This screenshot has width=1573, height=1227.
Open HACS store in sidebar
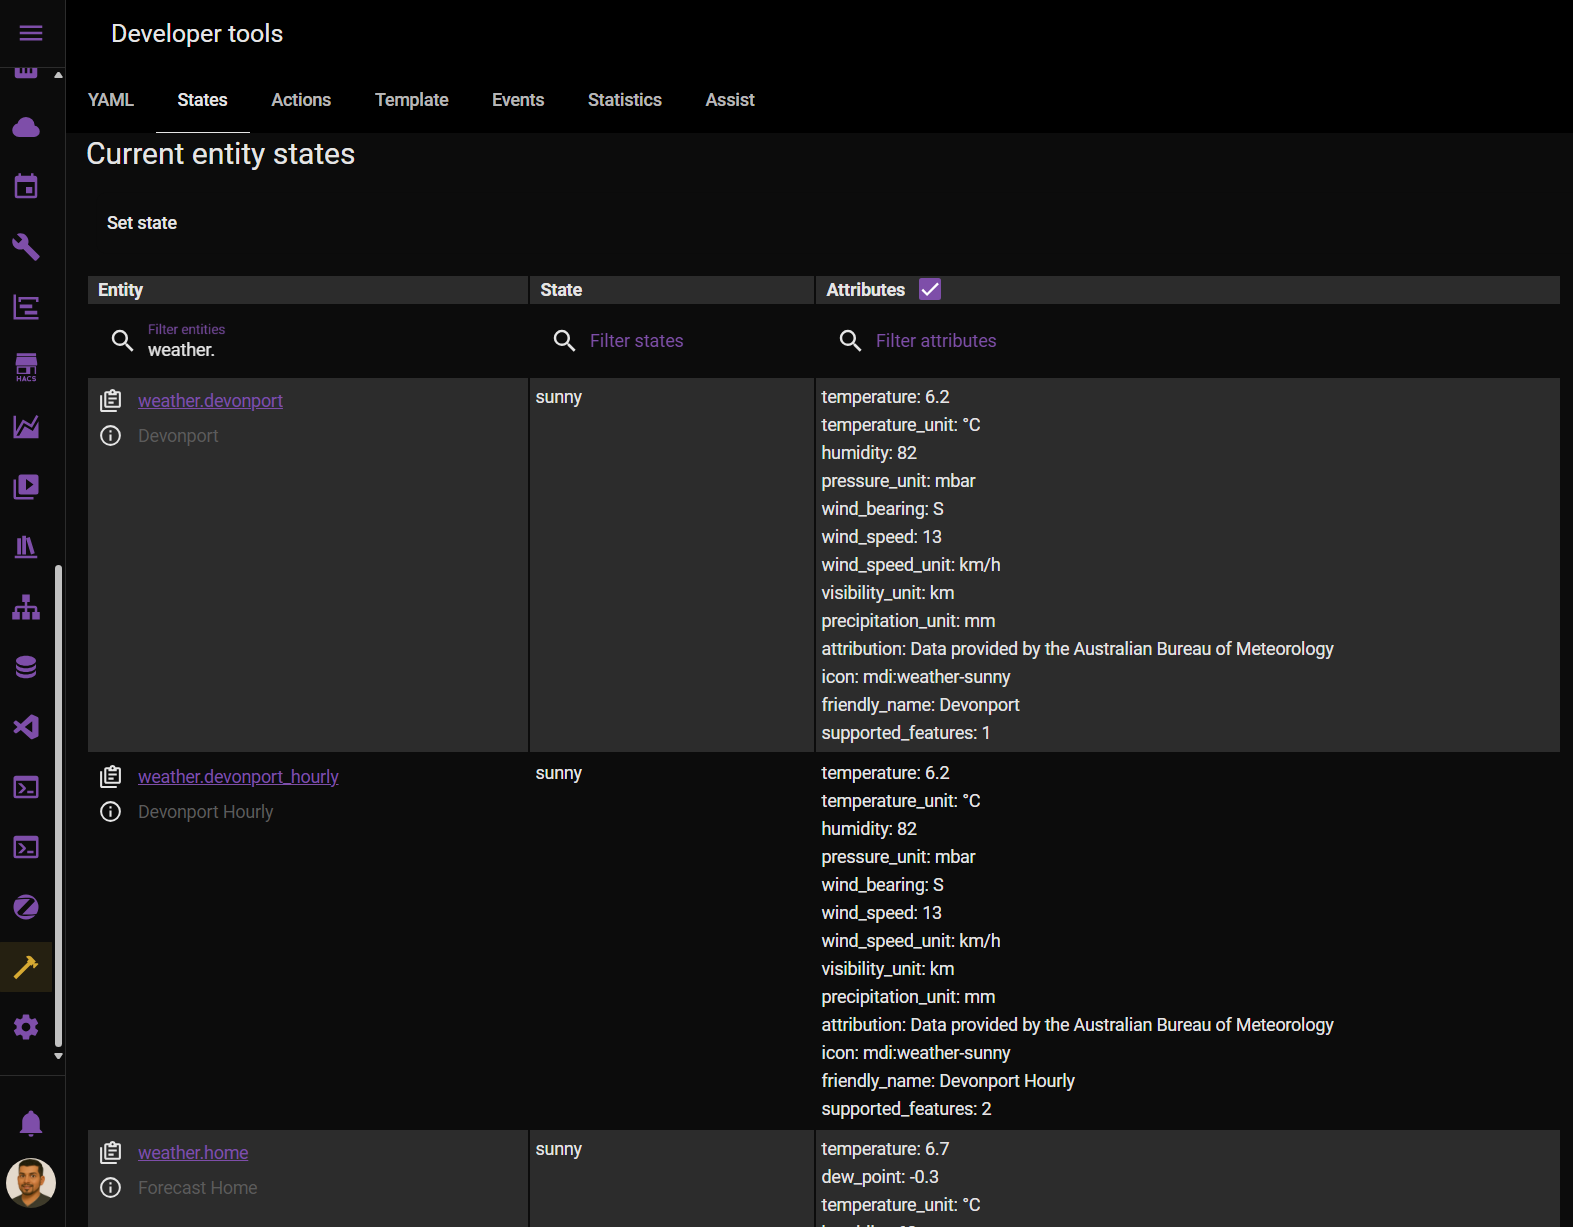point(26,367)
